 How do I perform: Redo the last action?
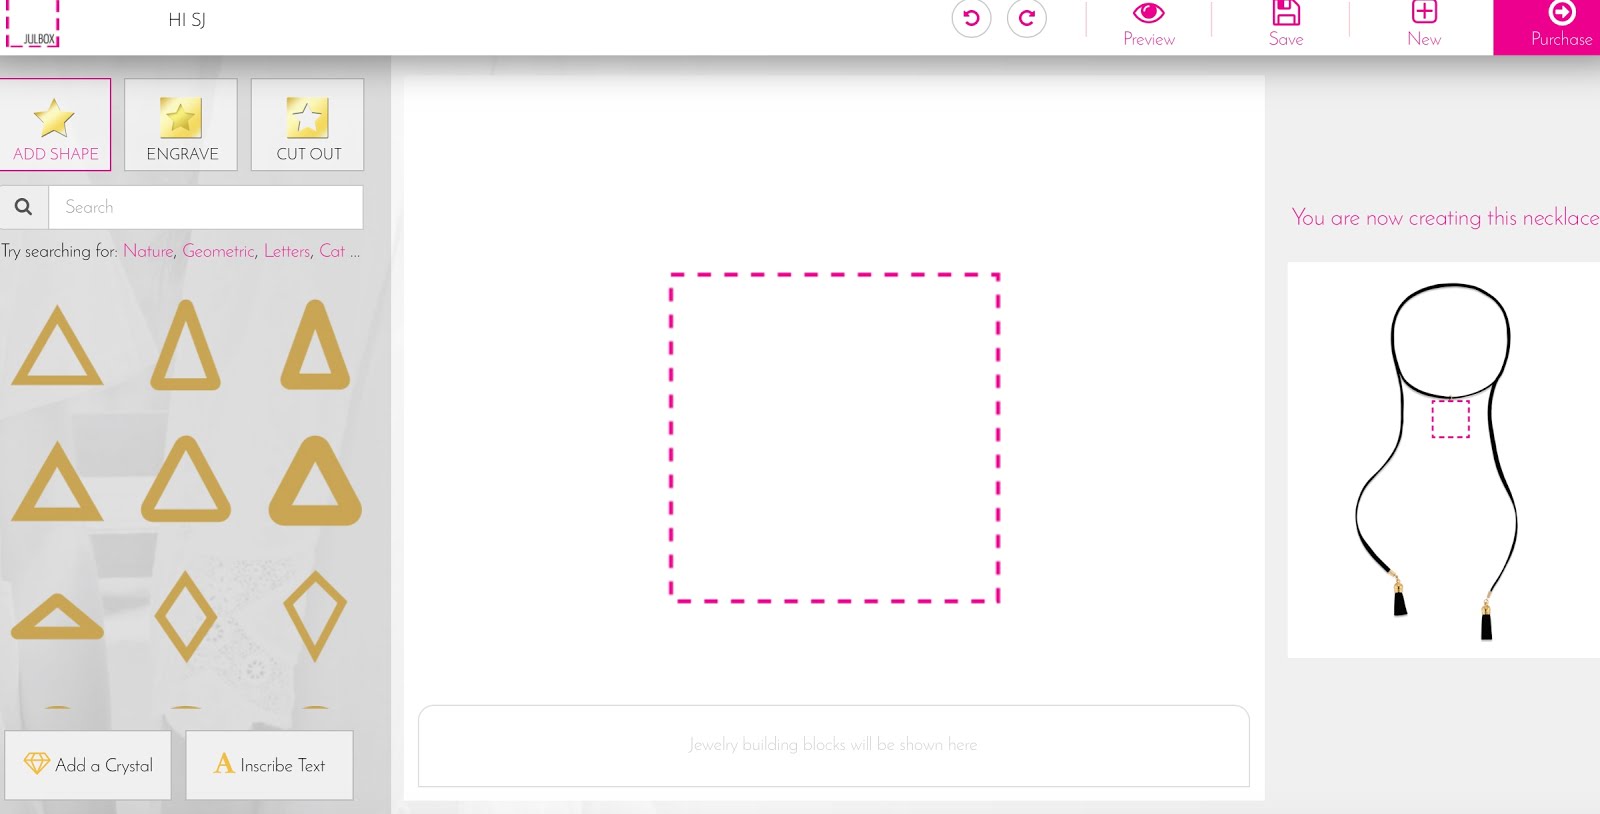(1027, 18)
